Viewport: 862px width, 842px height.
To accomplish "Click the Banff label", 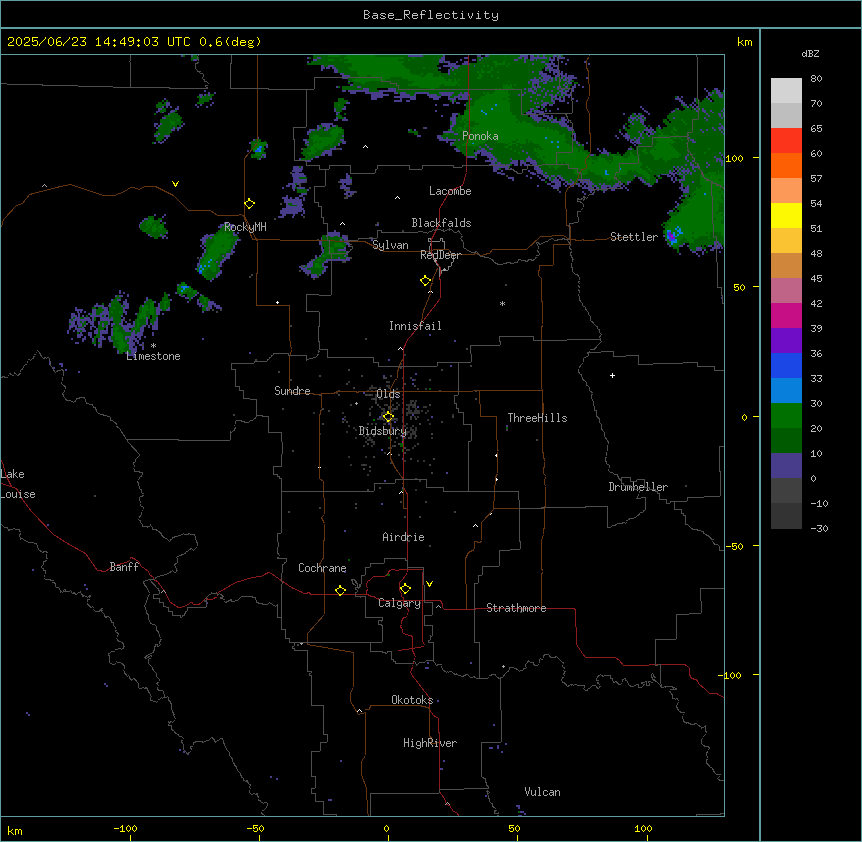I will pyautogui.click(x=124, y=567).
